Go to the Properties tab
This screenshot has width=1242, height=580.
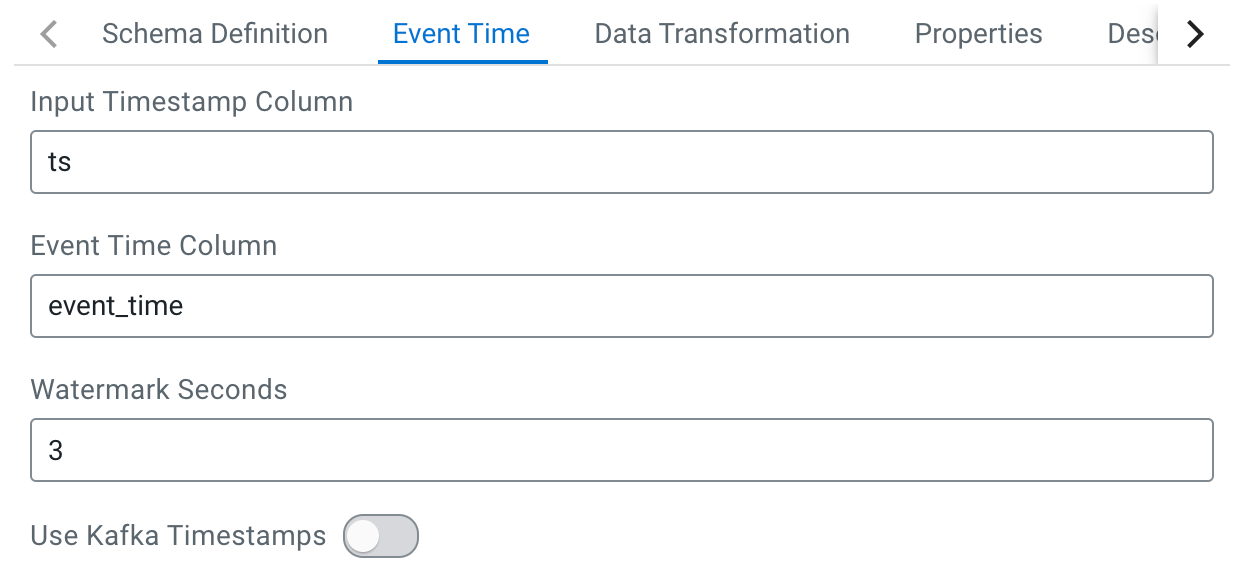click(x=978, y=34)
